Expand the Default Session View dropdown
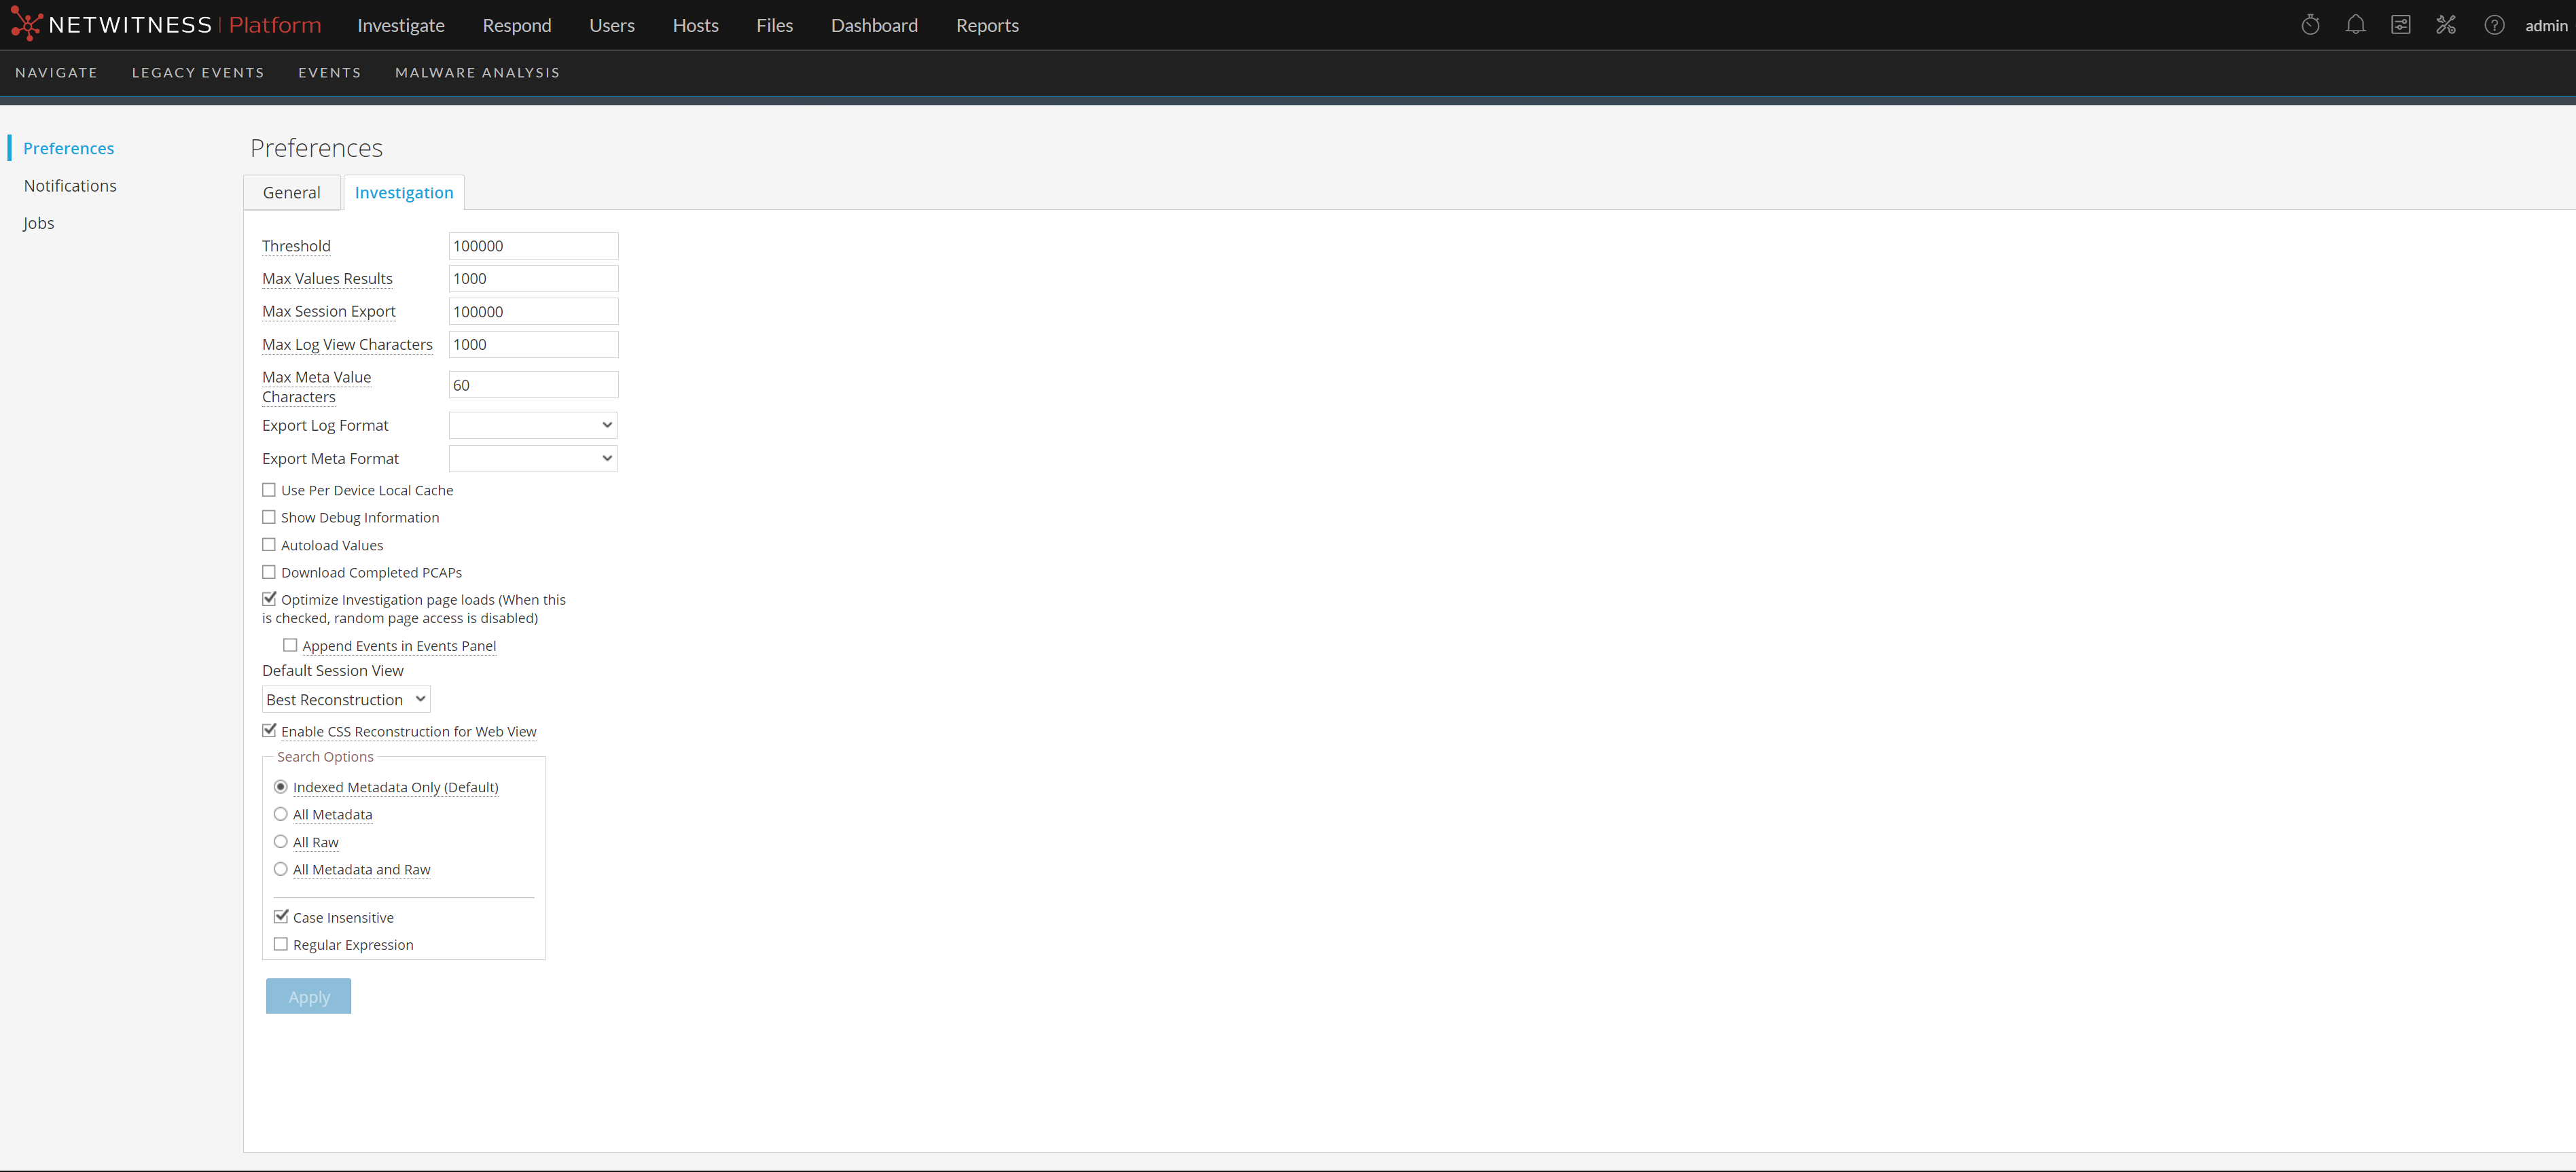2576x1172 pixels. coord(346,699)
